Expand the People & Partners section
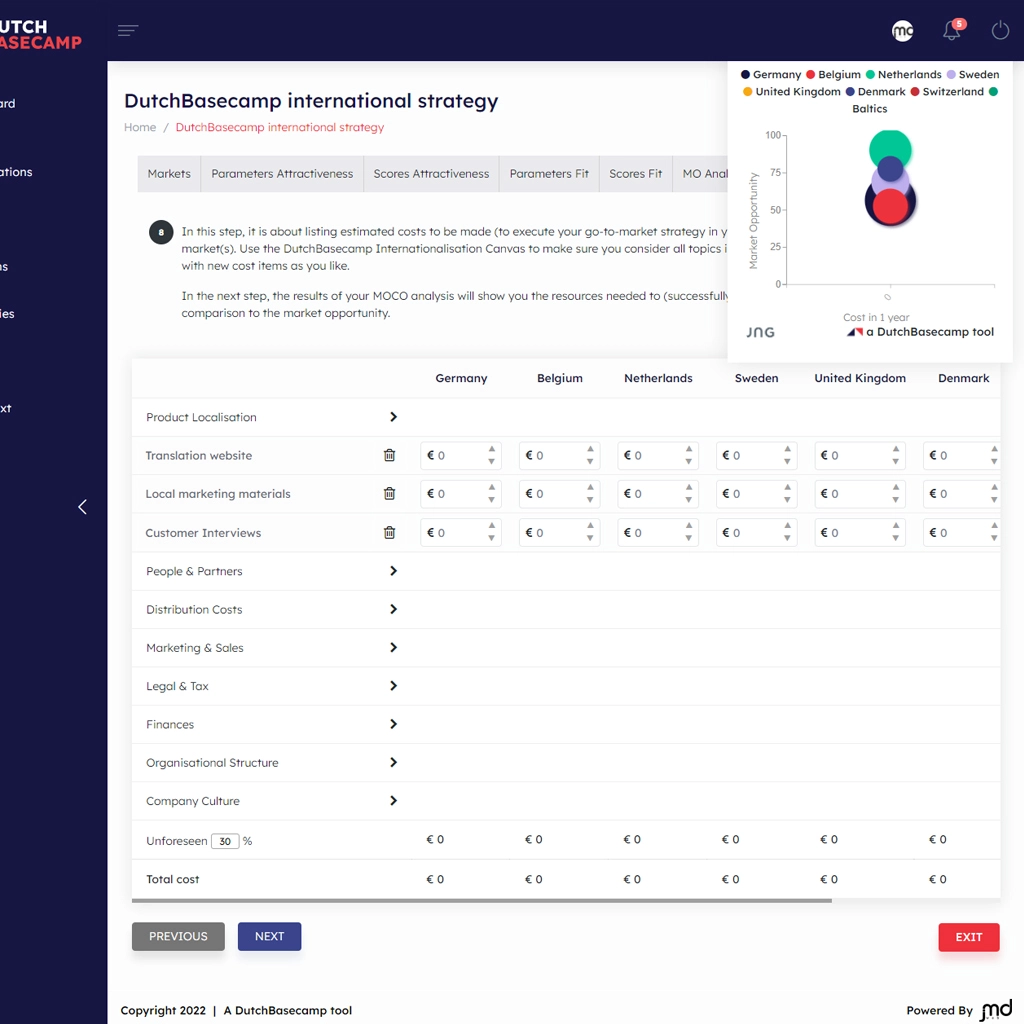The width and height of the screenshot is (1024, 1024). click(393, 571)
